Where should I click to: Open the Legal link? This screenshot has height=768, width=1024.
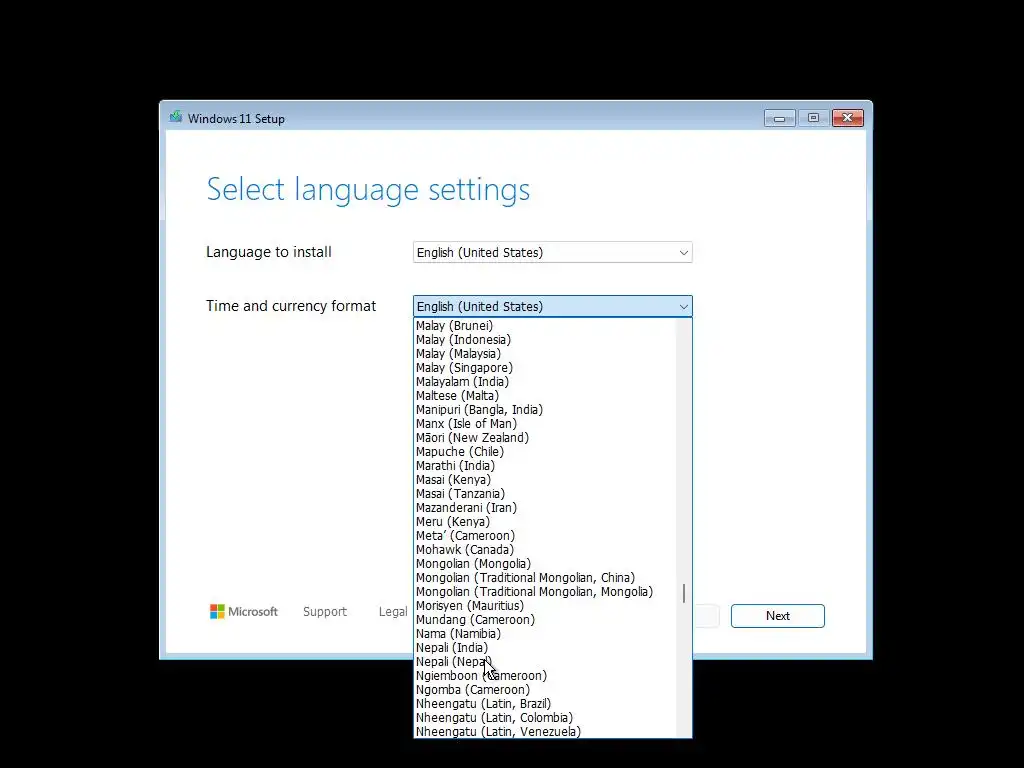(392, 612)
